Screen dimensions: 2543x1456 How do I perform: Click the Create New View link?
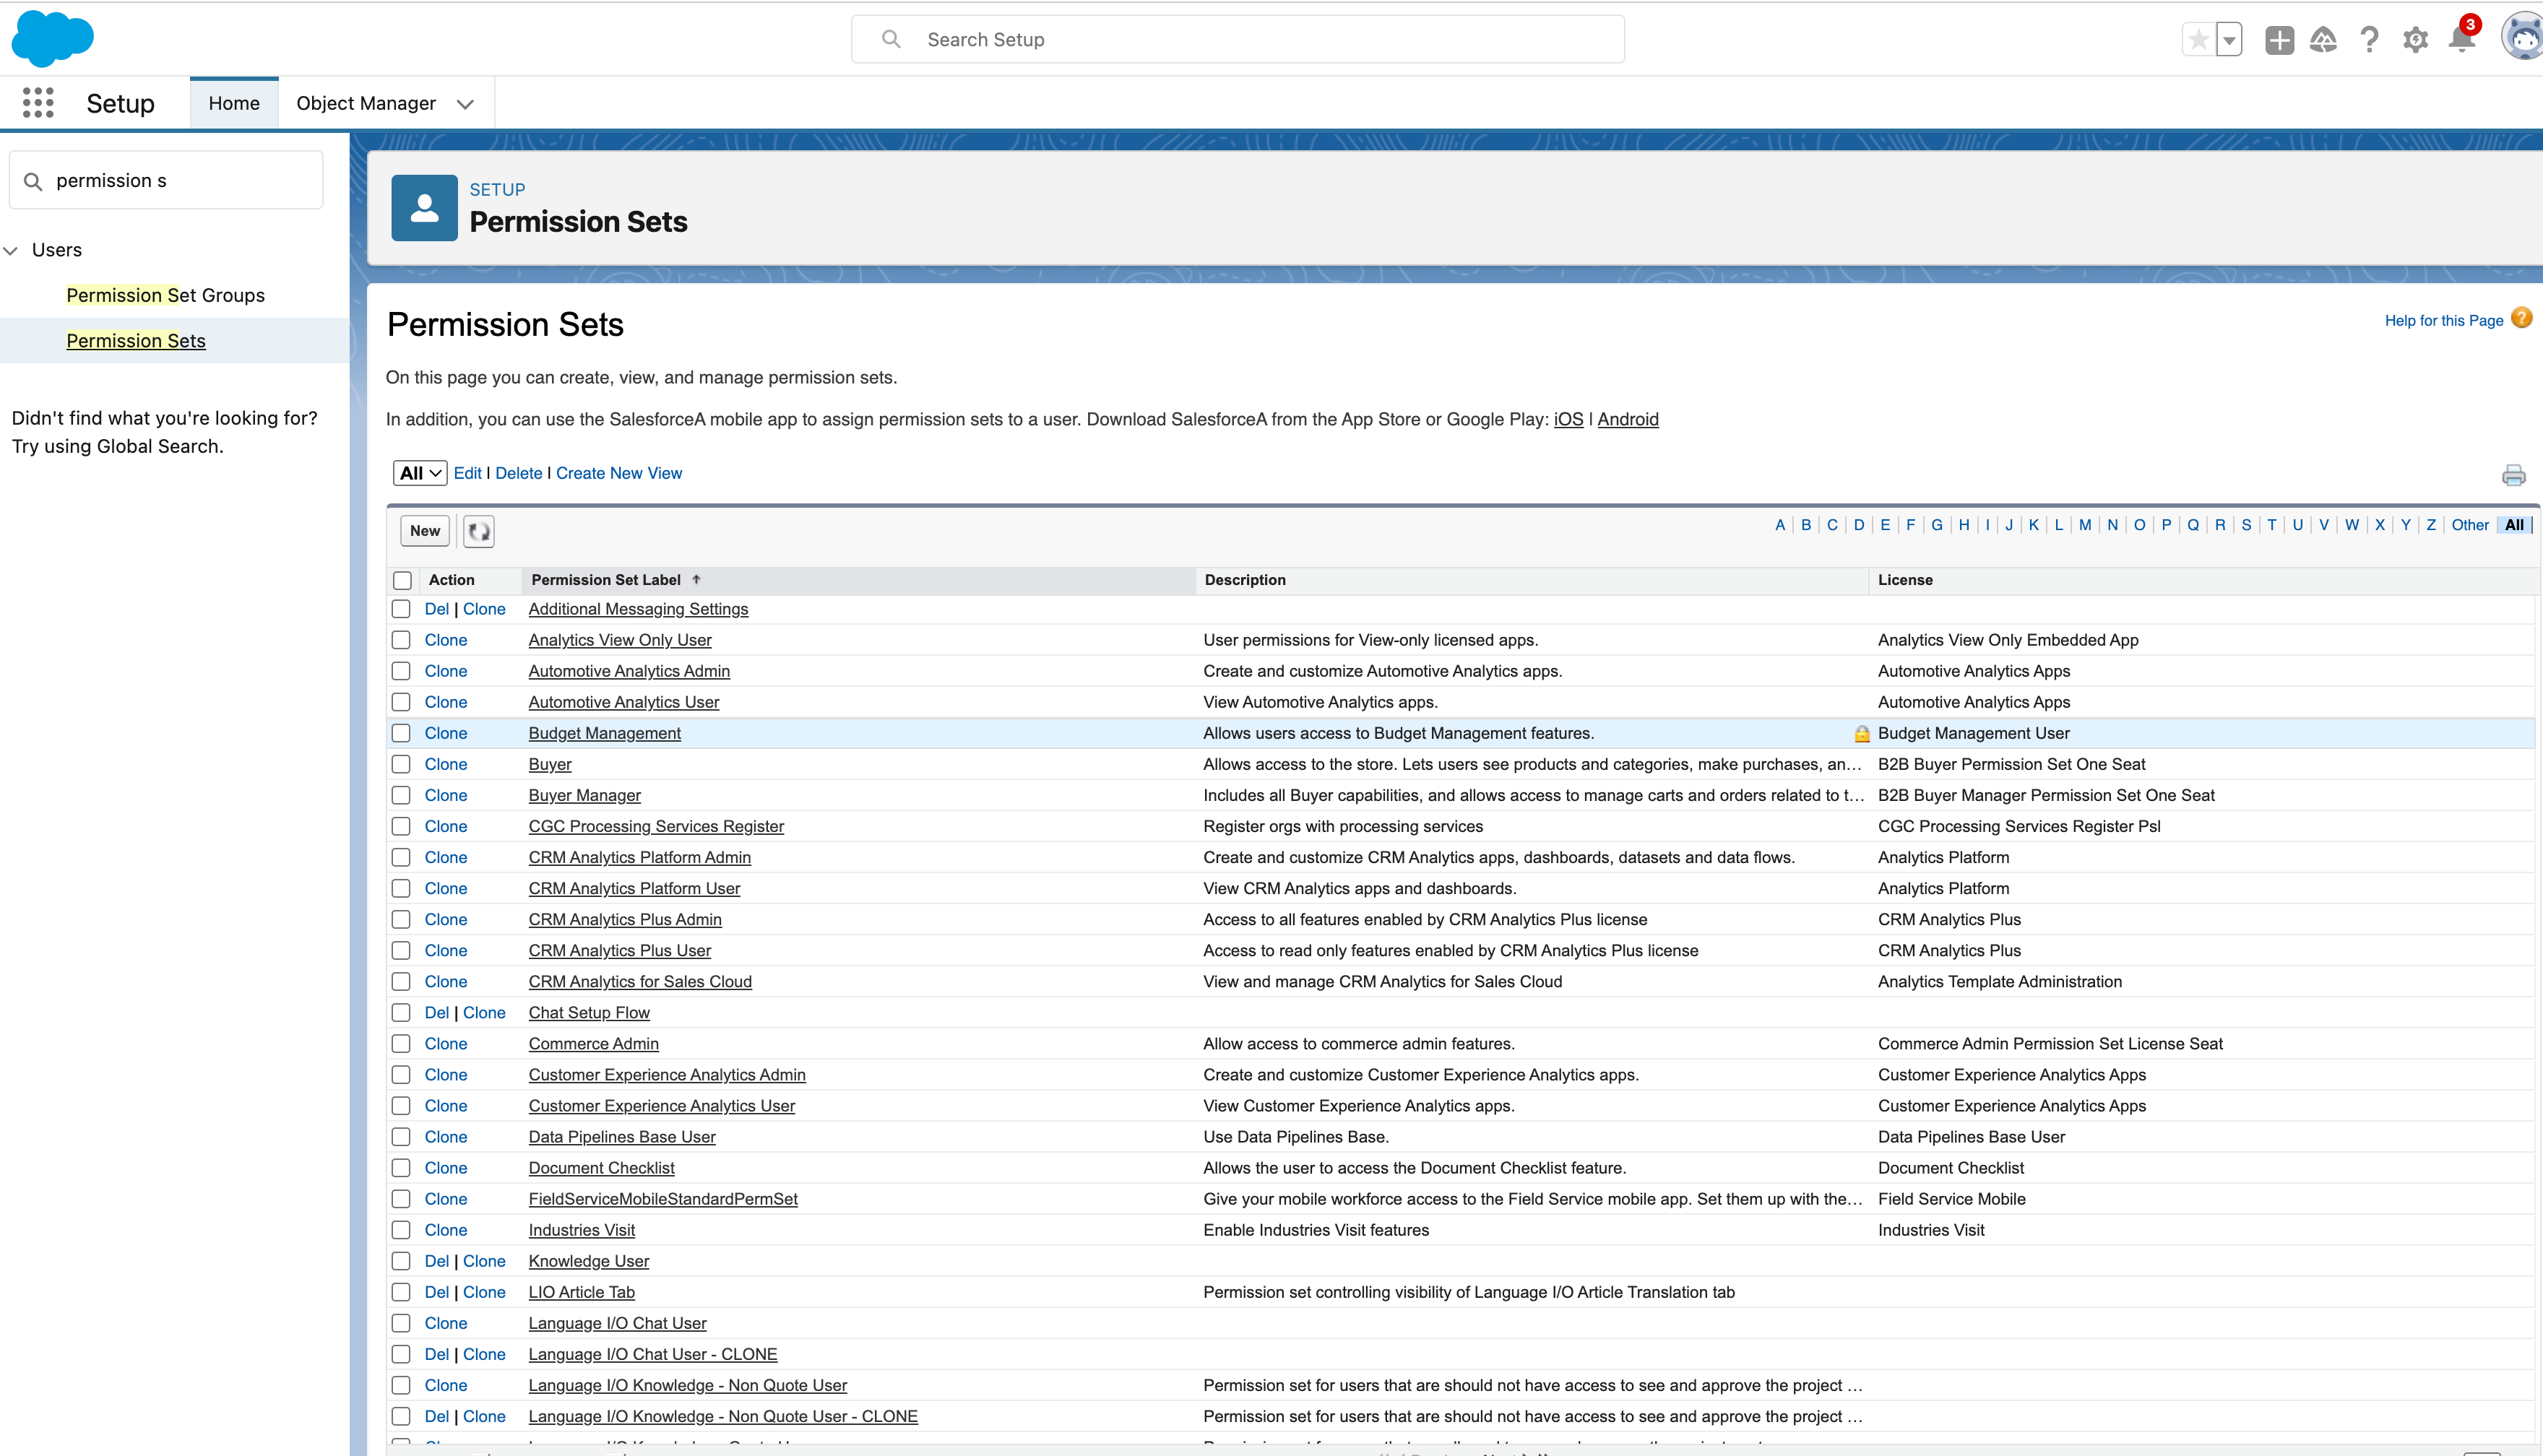619,473
